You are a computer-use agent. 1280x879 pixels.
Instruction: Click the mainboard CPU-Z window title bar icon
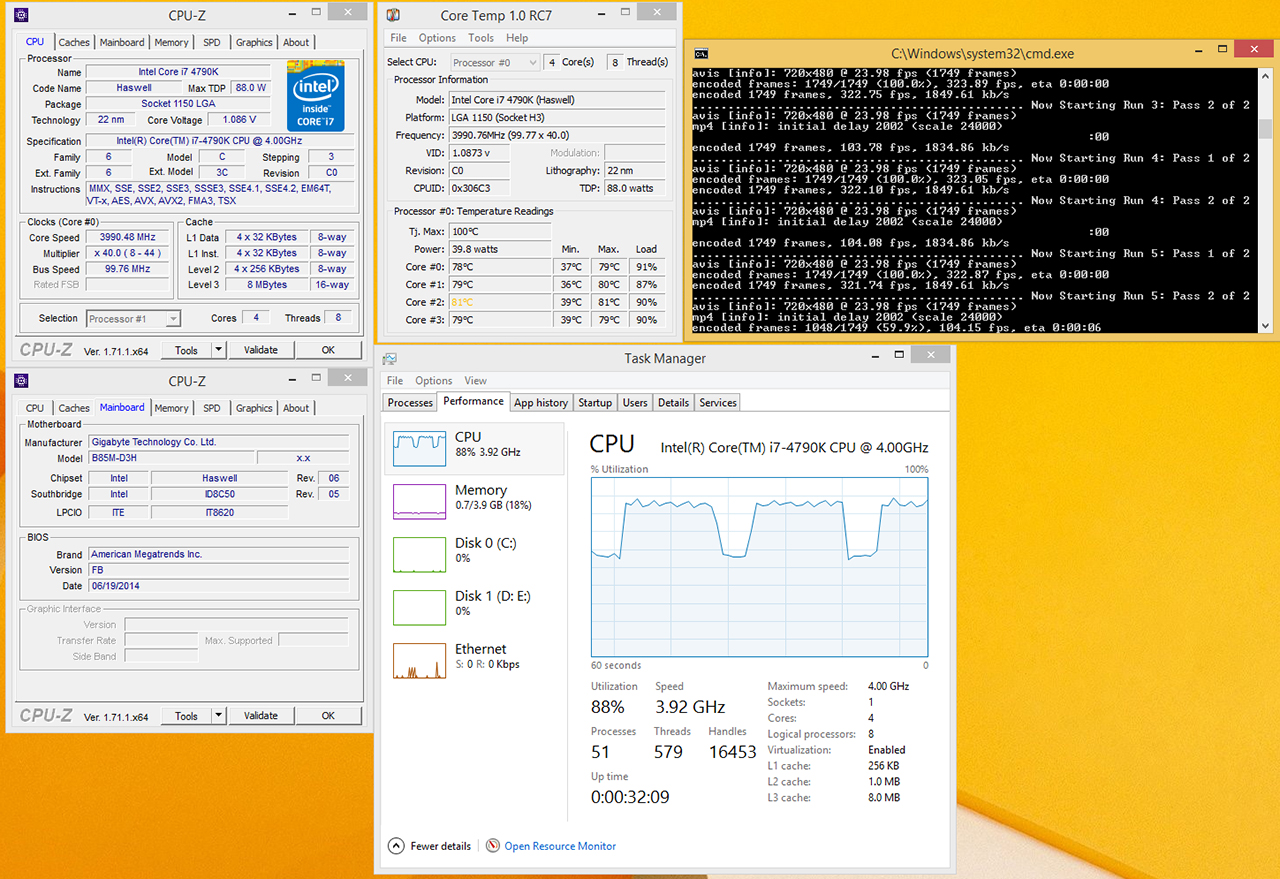[22, 380]
